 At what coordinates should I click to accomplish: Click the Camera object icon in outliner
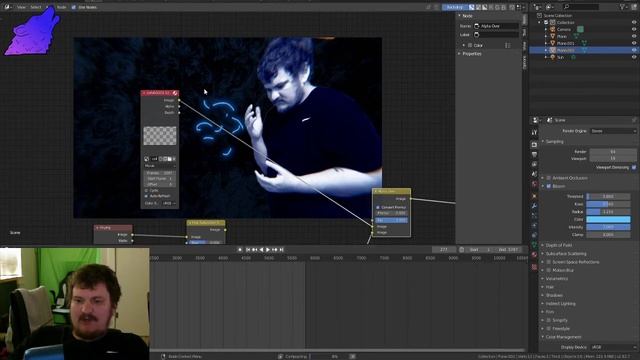tap(553, 29)
